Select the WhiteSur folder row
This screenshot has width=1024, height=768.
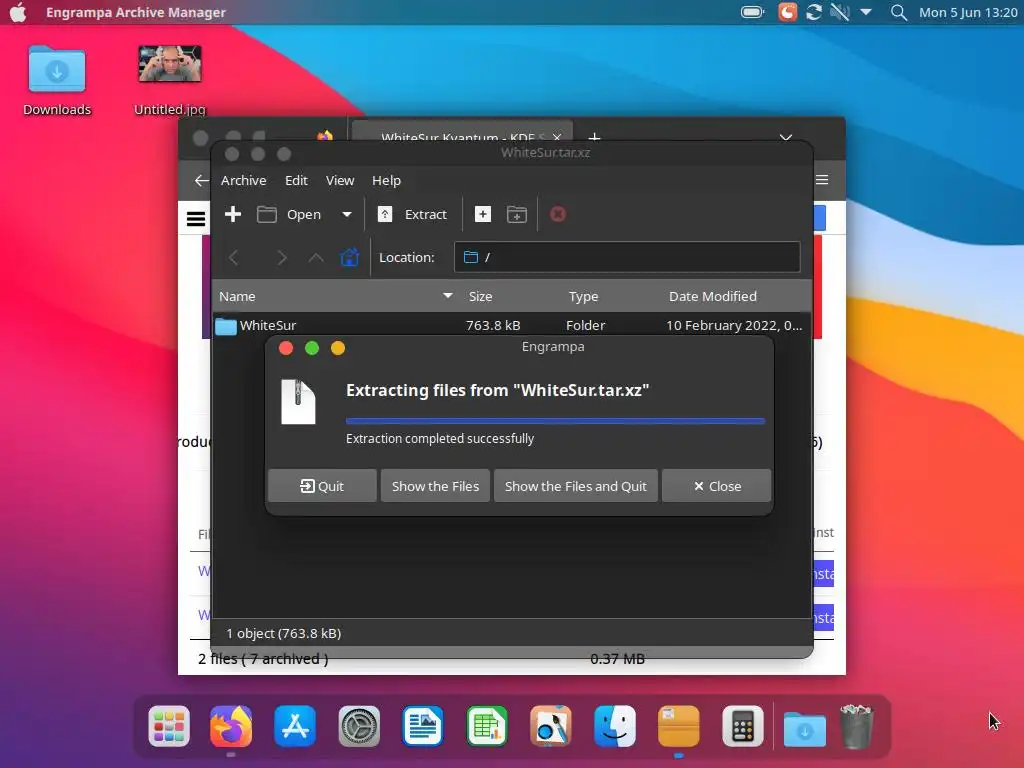pyautogui.click(x=512, y=325)
